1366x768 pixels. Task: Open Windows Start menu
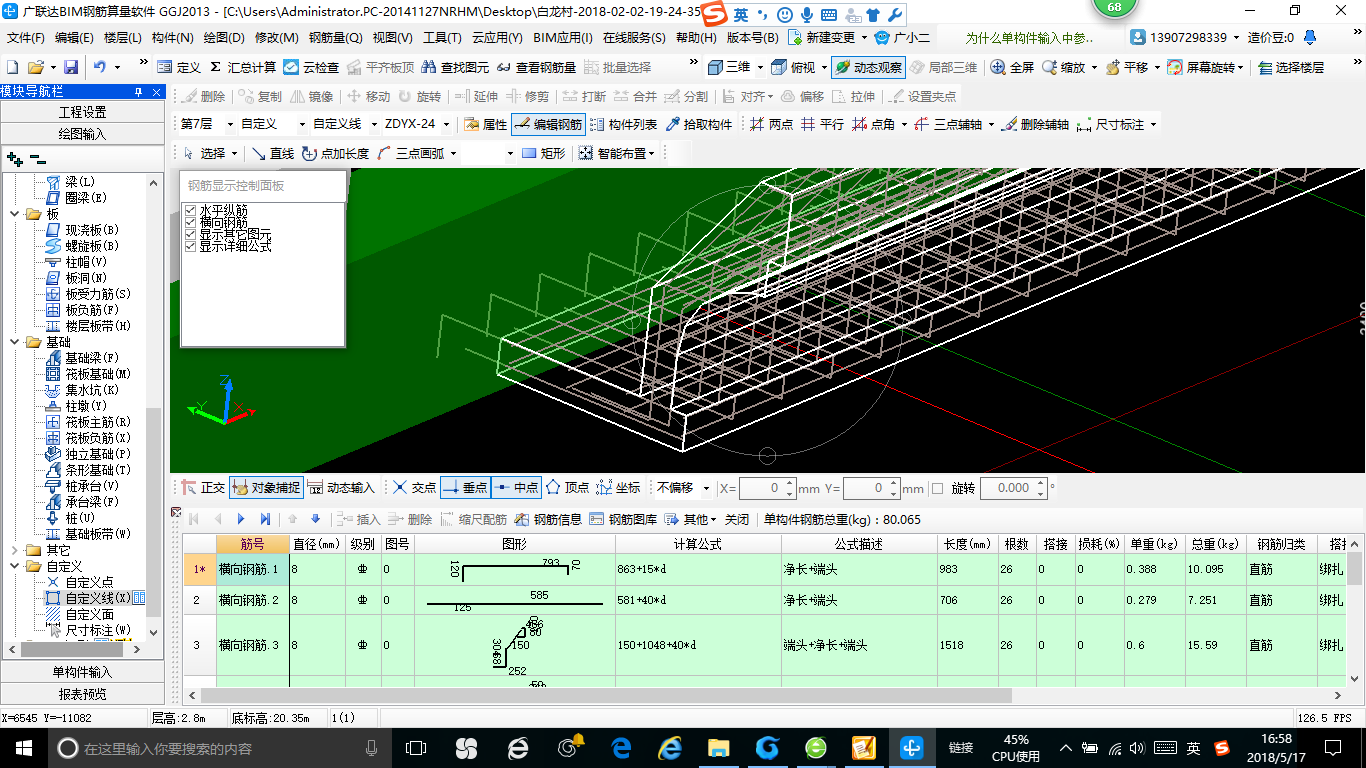click(23, 747)
